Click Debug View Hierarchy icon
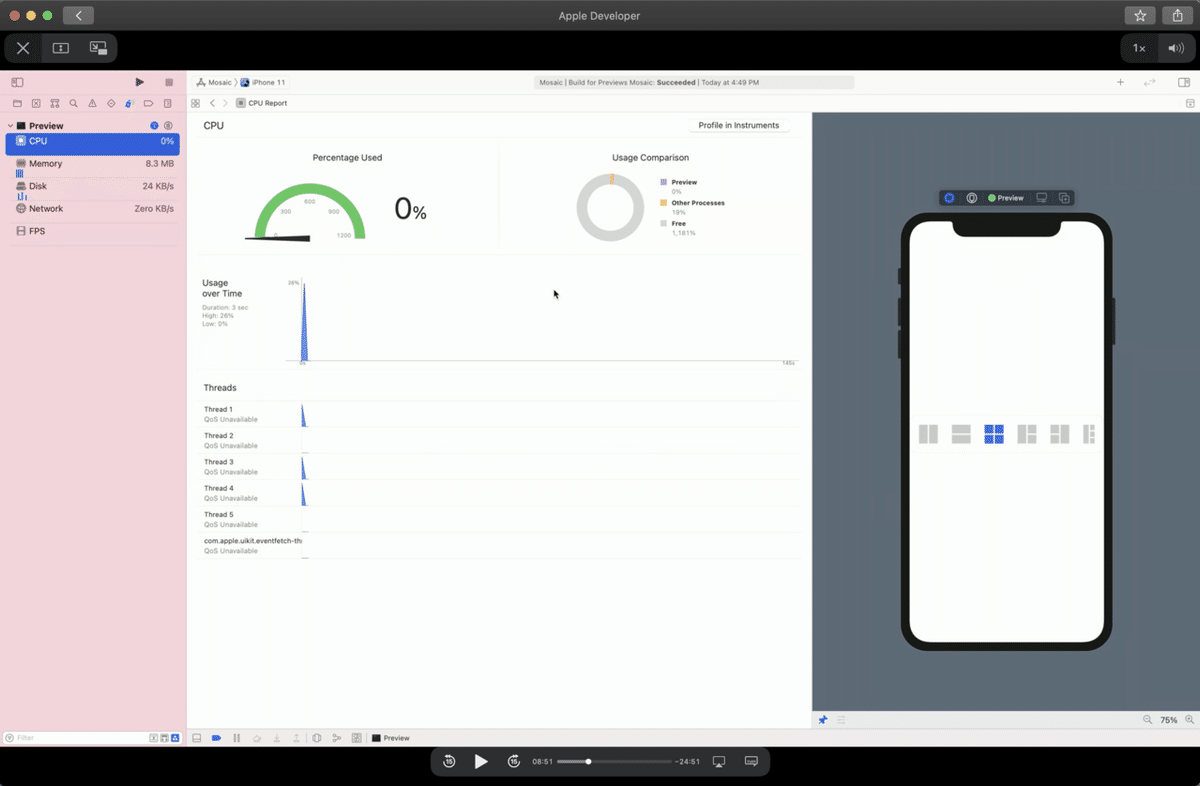1200x786 pixels. [x=317, y=738]
